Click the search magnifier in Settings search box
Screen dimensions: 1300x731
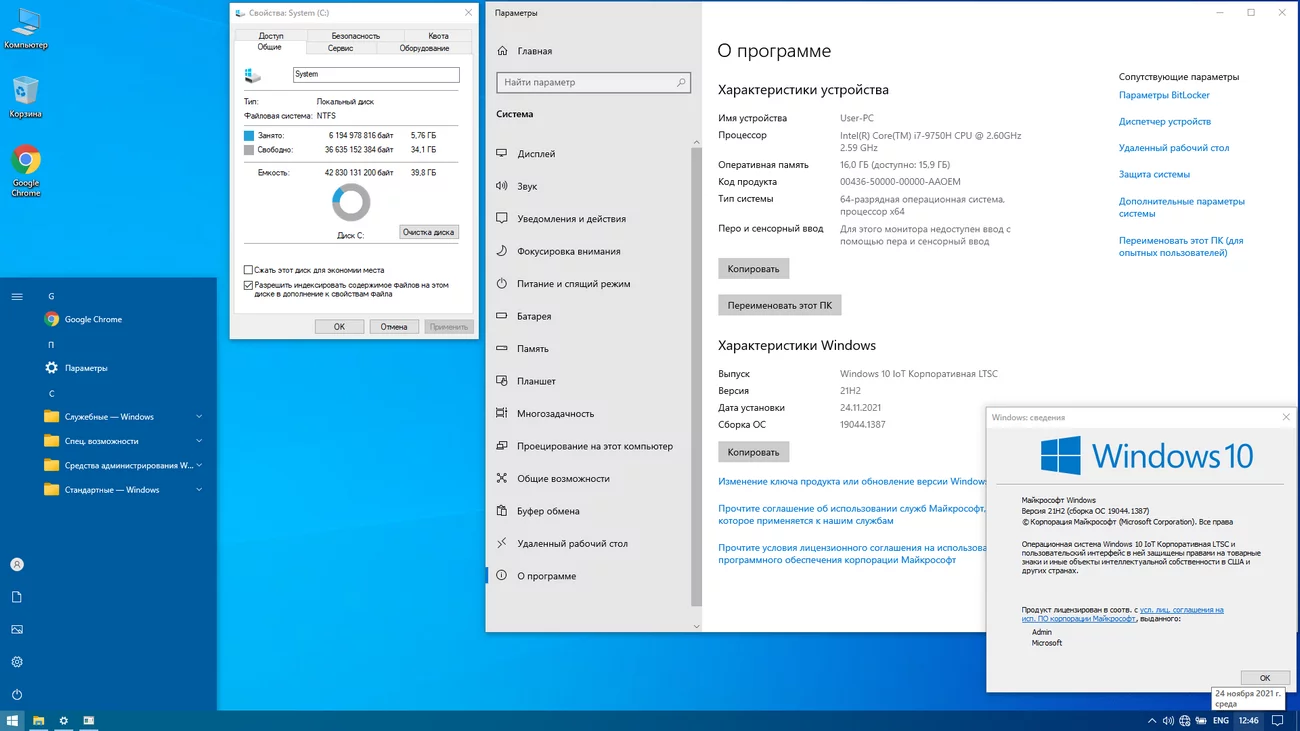point(682,82)
